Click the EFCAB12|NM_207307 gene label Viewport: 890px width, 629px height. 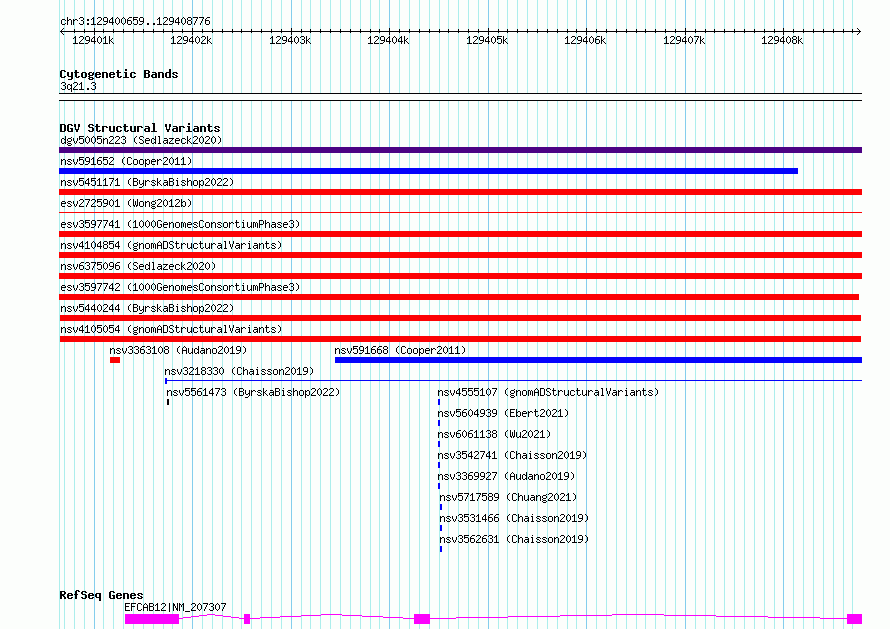tap(175, 607)
